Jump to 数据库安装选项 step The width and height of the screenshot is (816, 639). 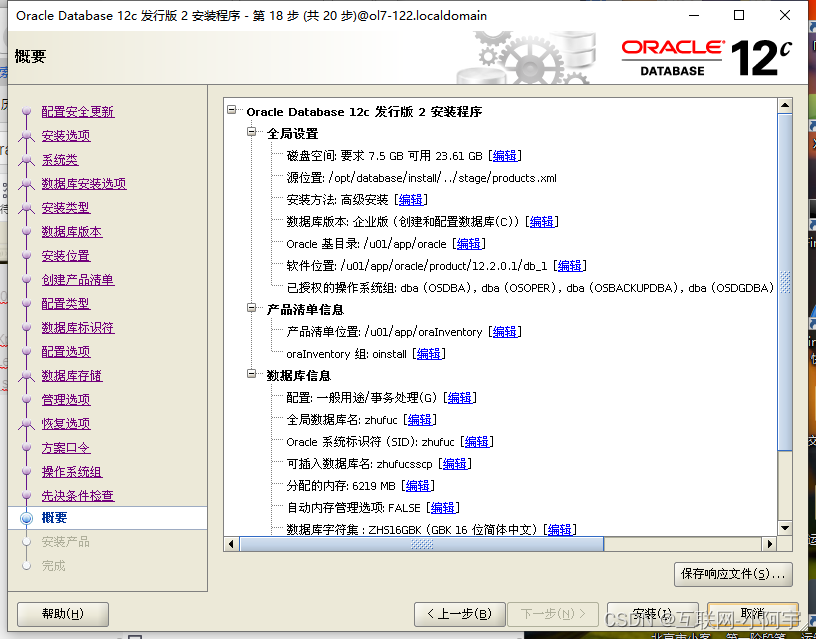(84, 183)
